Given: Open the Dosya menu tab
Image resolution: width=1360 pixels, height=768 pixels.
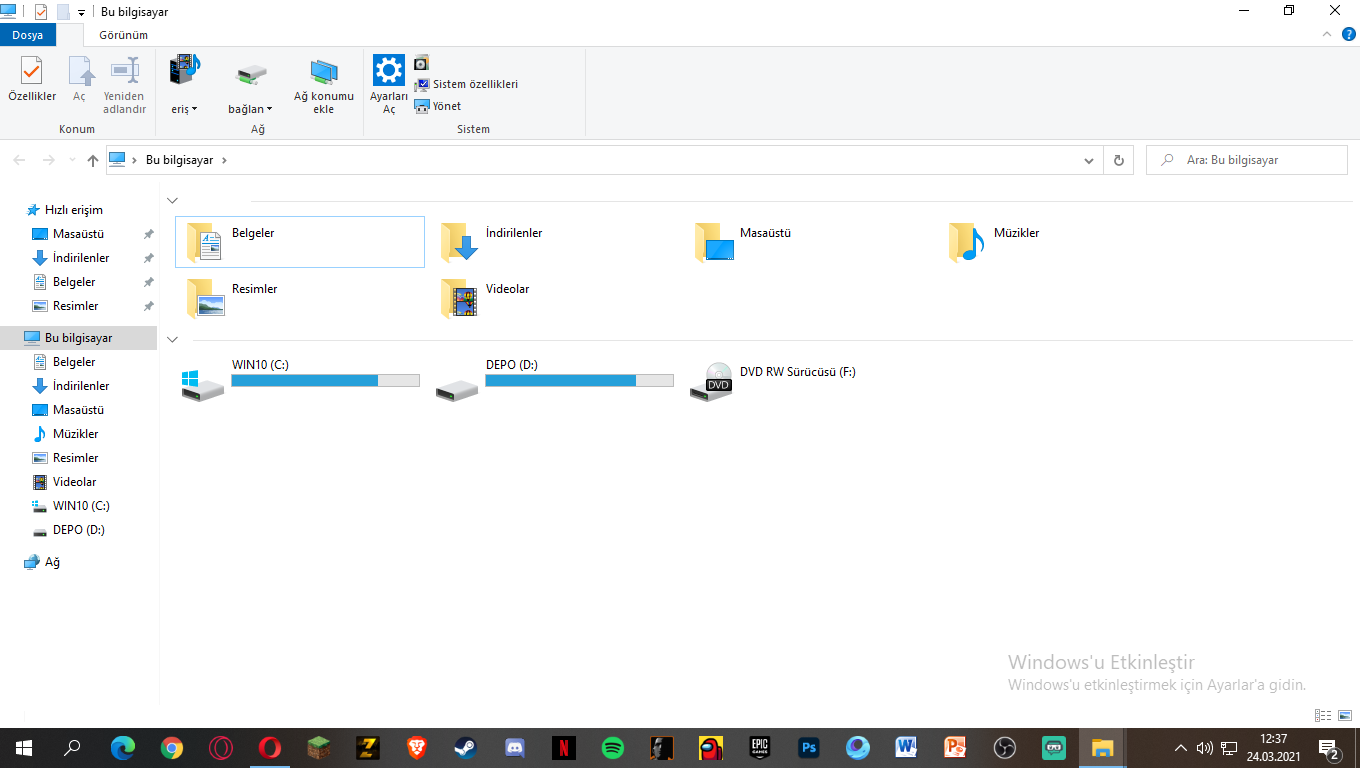Looking at the screenshot, I should point(28,35).
